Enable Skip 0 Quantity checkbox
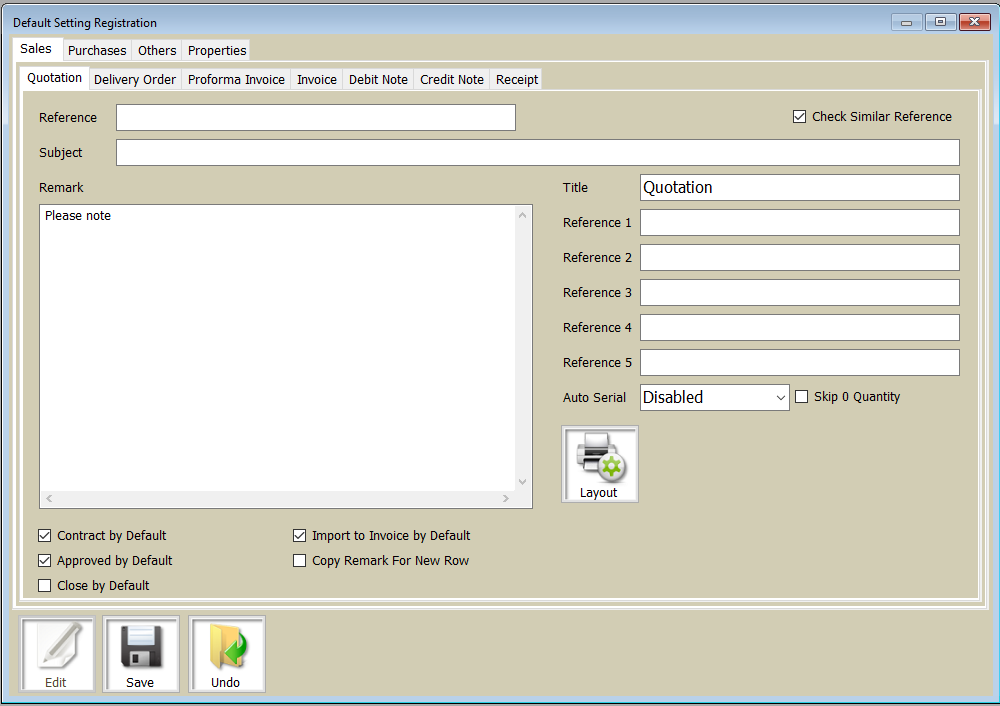The image size is (1000, 706). click(802, 397)
